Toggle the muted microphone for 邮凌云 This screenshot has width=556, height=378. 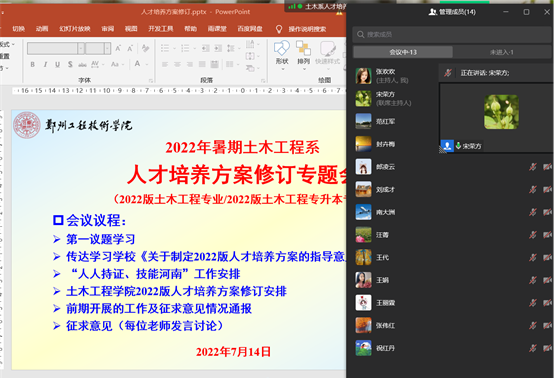coord(533,167)
